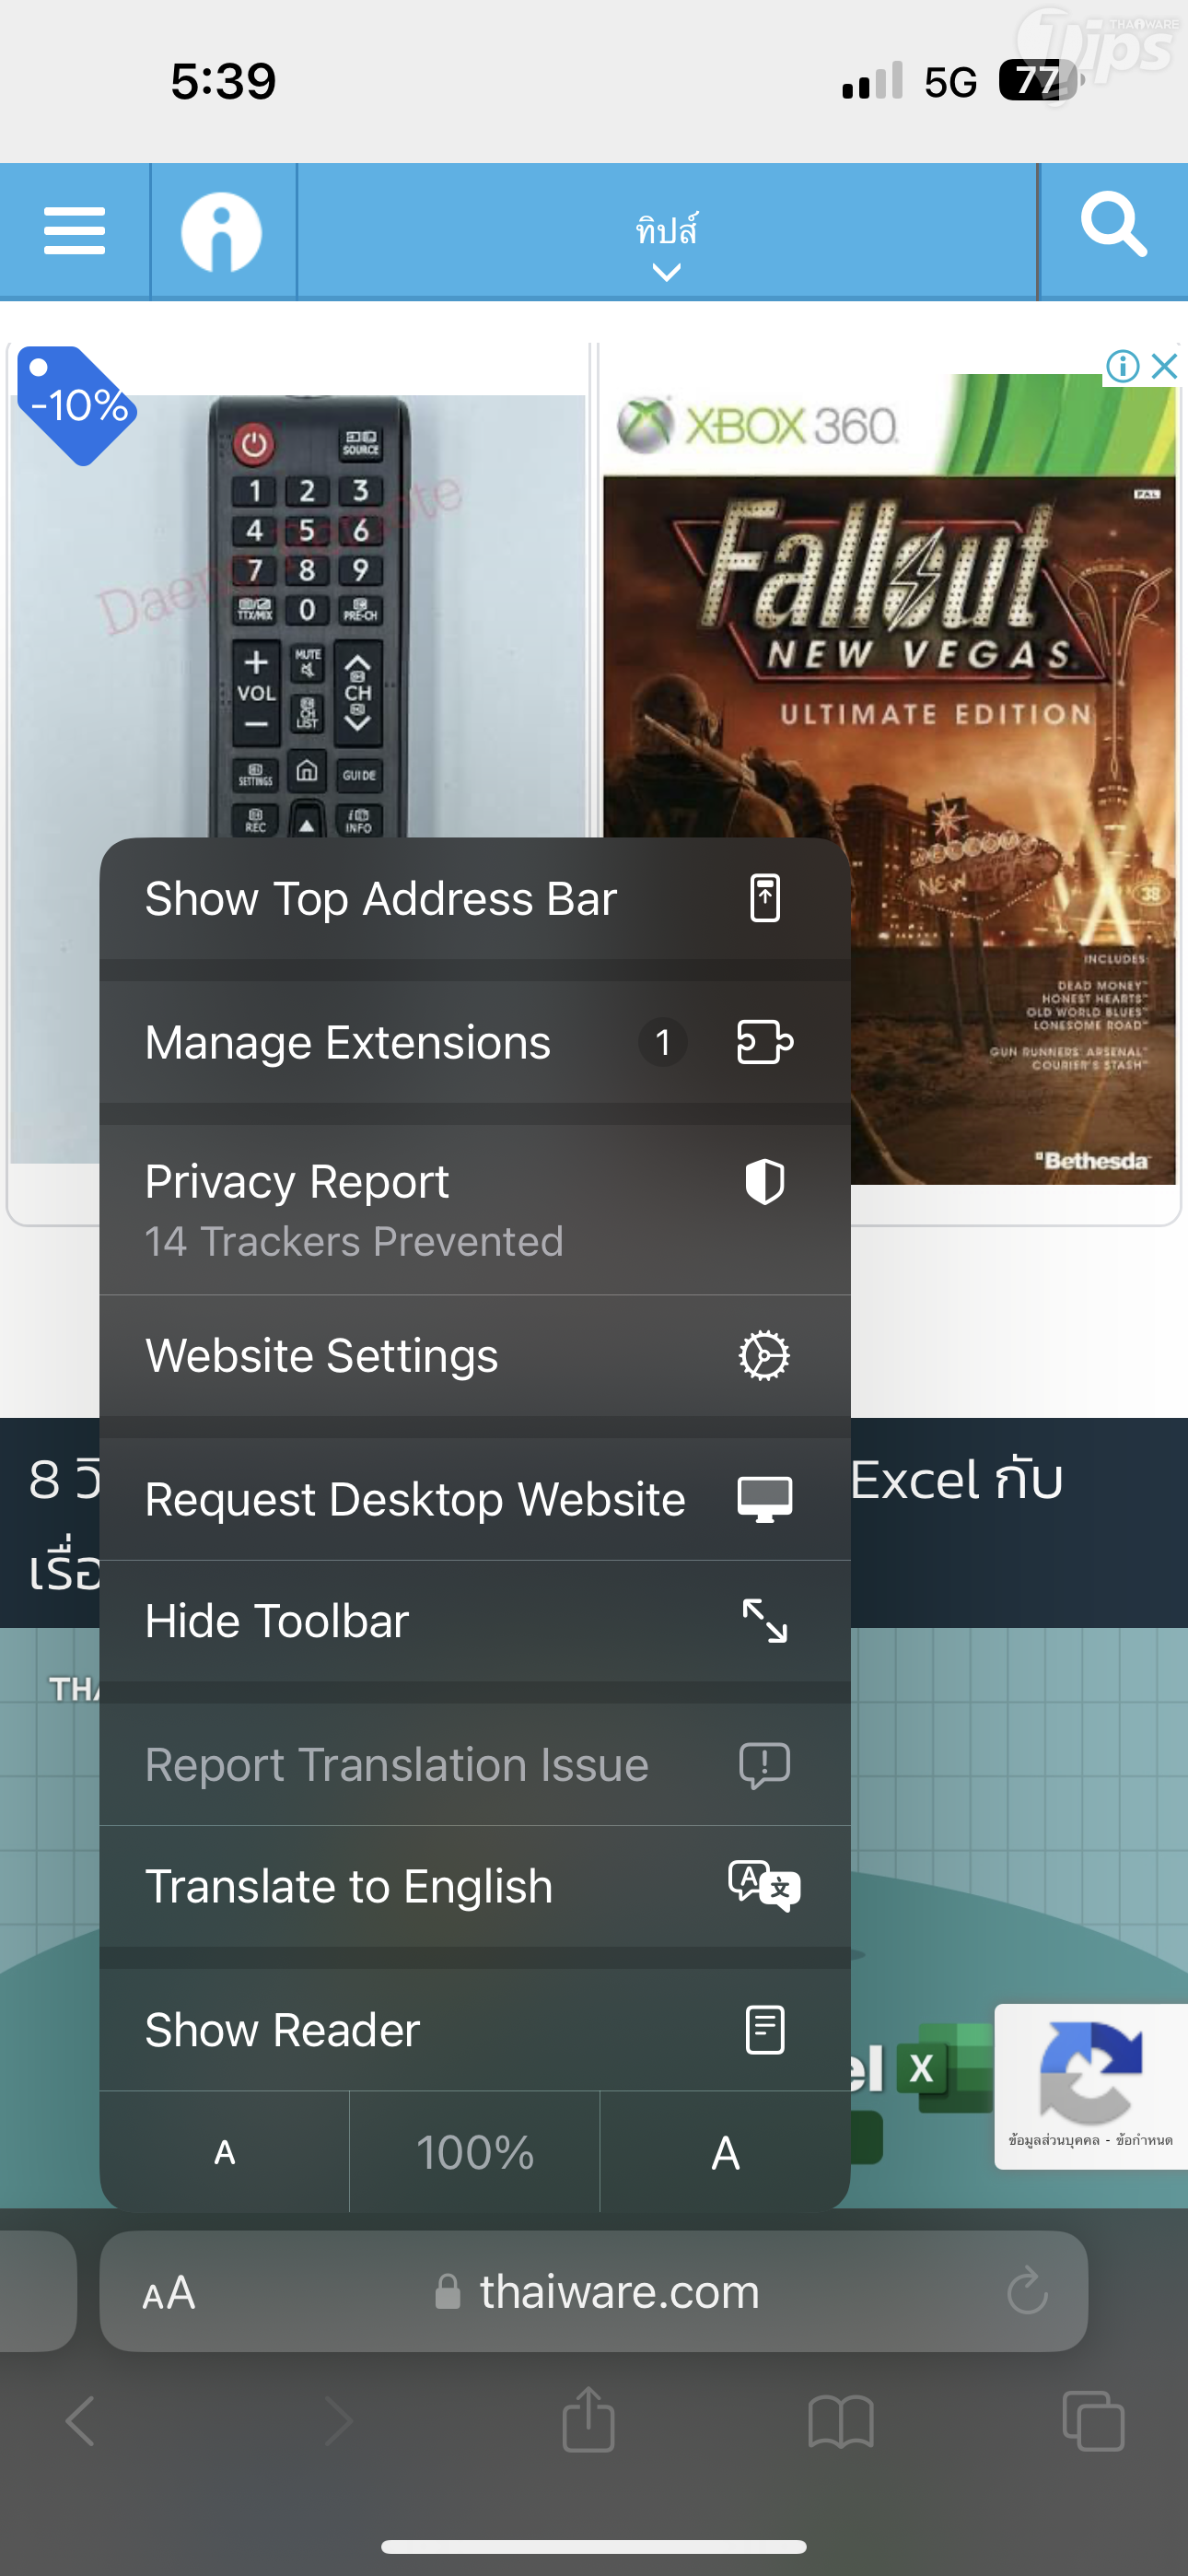This screenshot has width=1188, height=2576.
Task: Tap the adjacent tab's address bar
Action: [38, 2291]
